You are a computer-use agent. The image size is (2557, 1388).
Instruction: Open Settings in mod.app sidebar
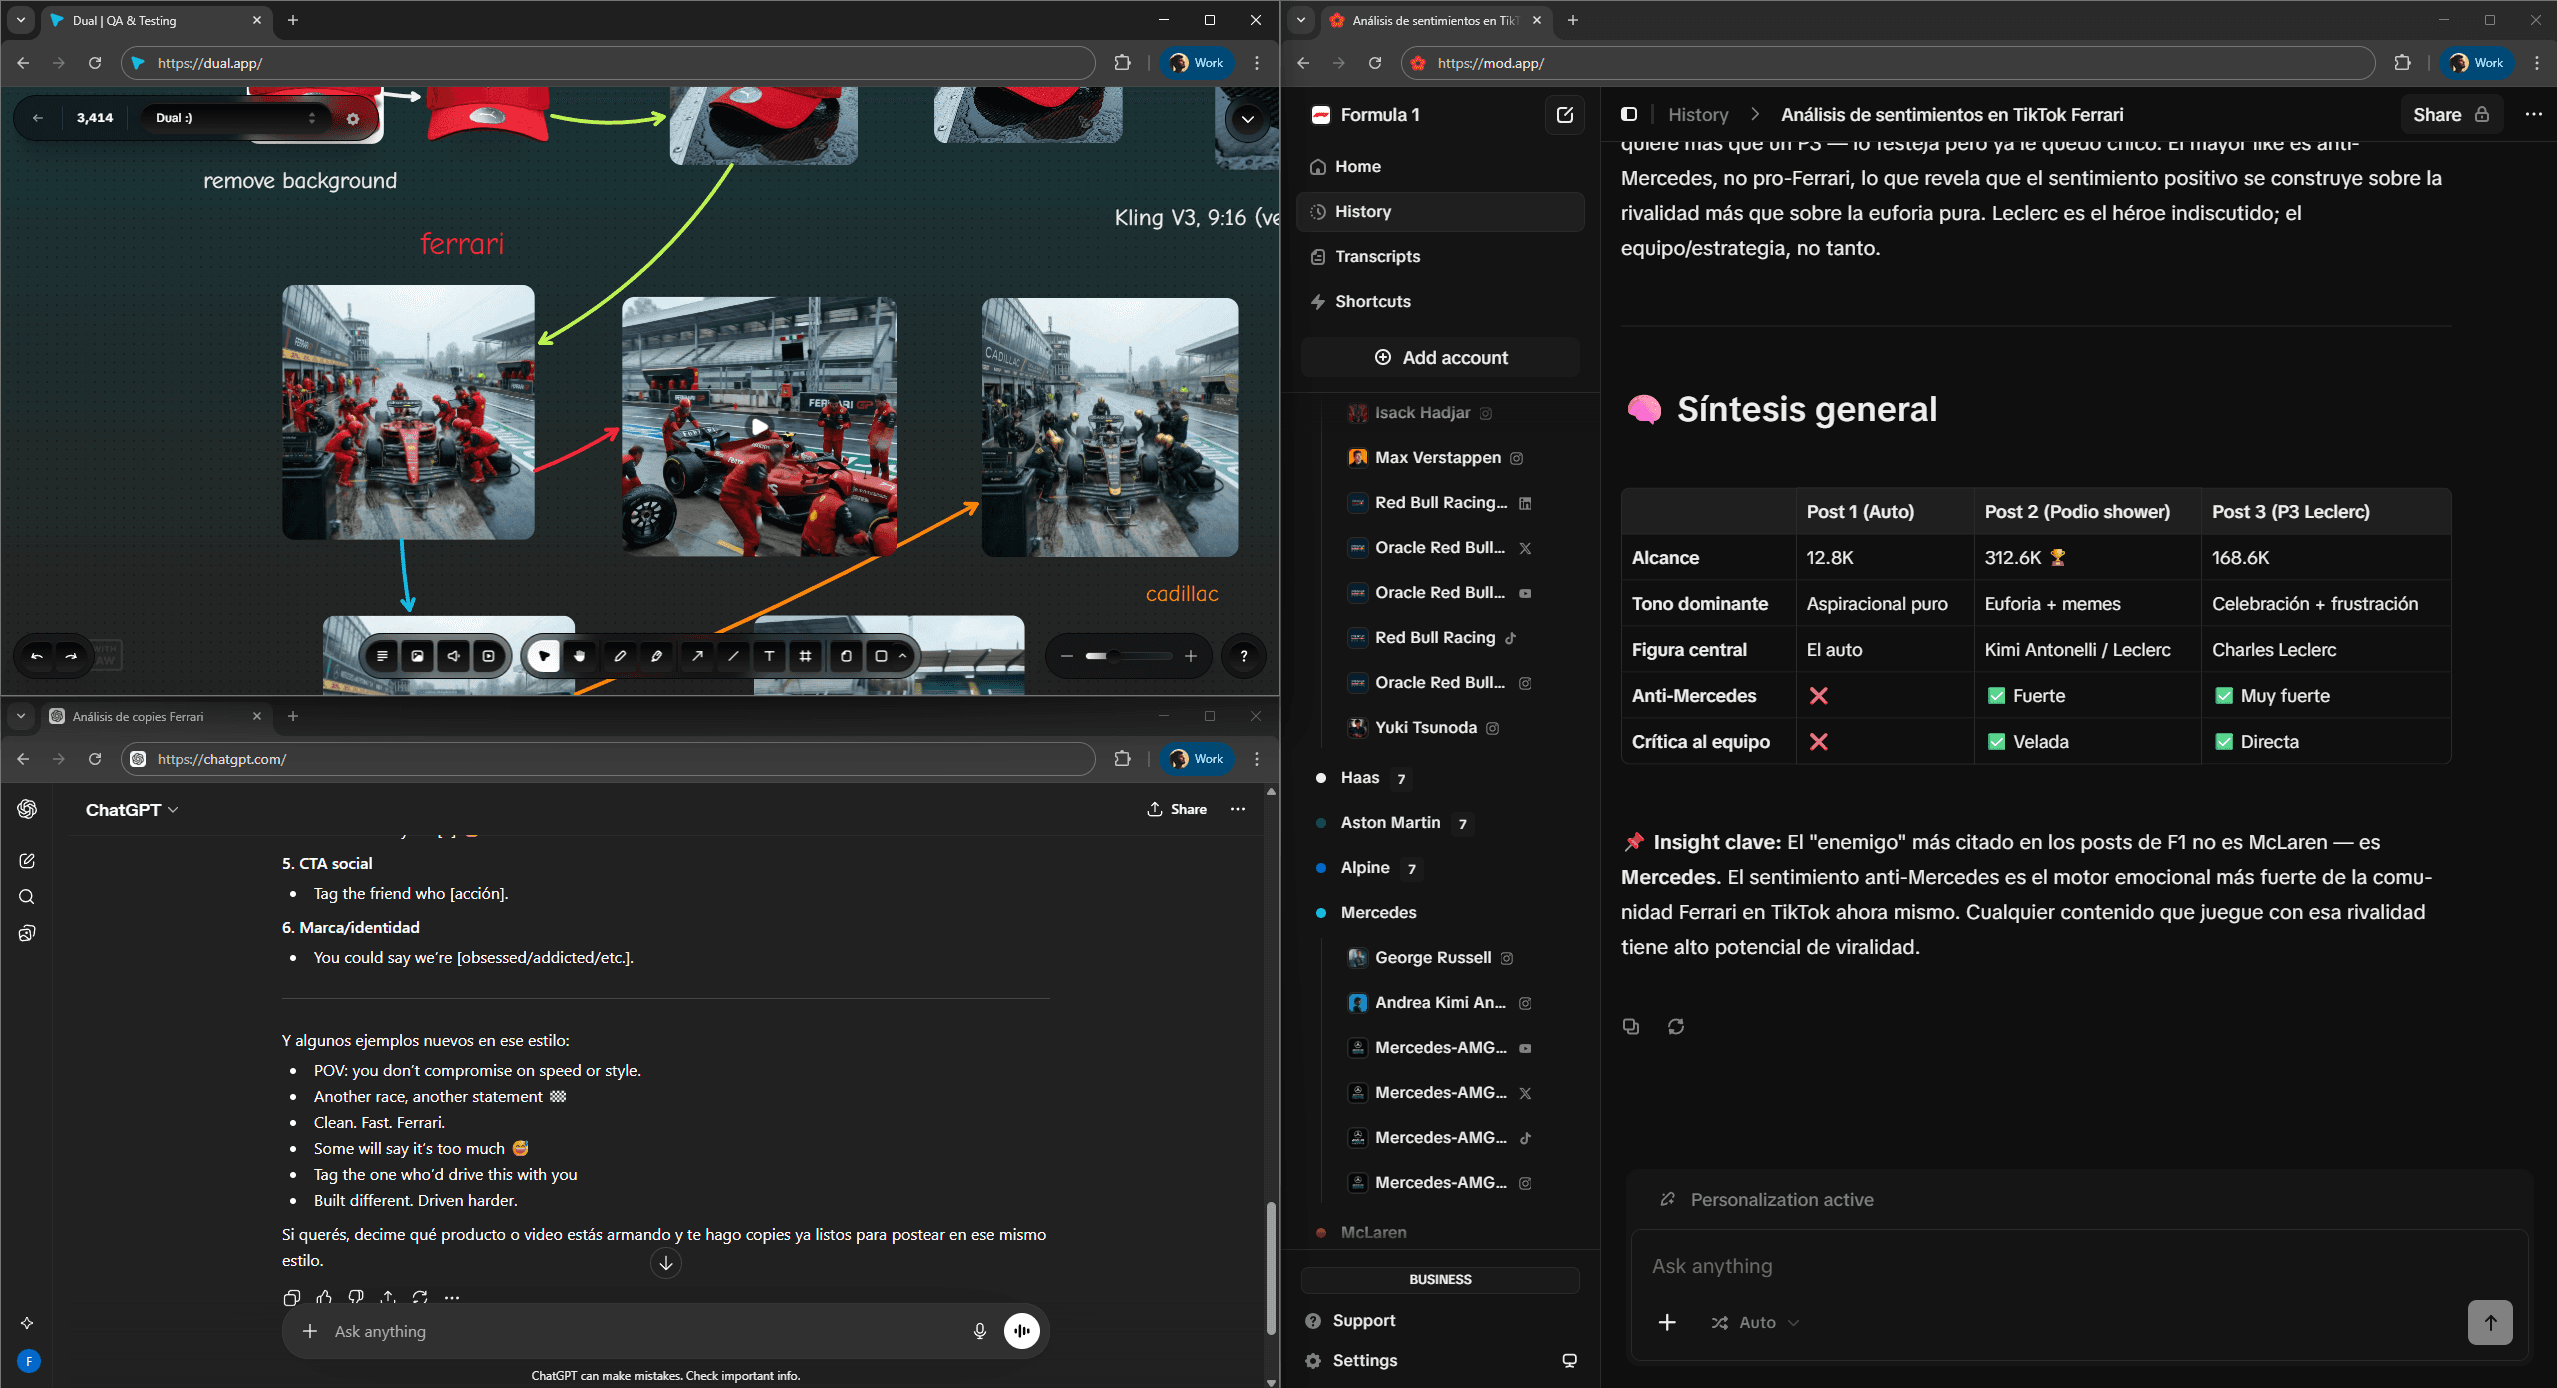click(x=1352, y=1361)
